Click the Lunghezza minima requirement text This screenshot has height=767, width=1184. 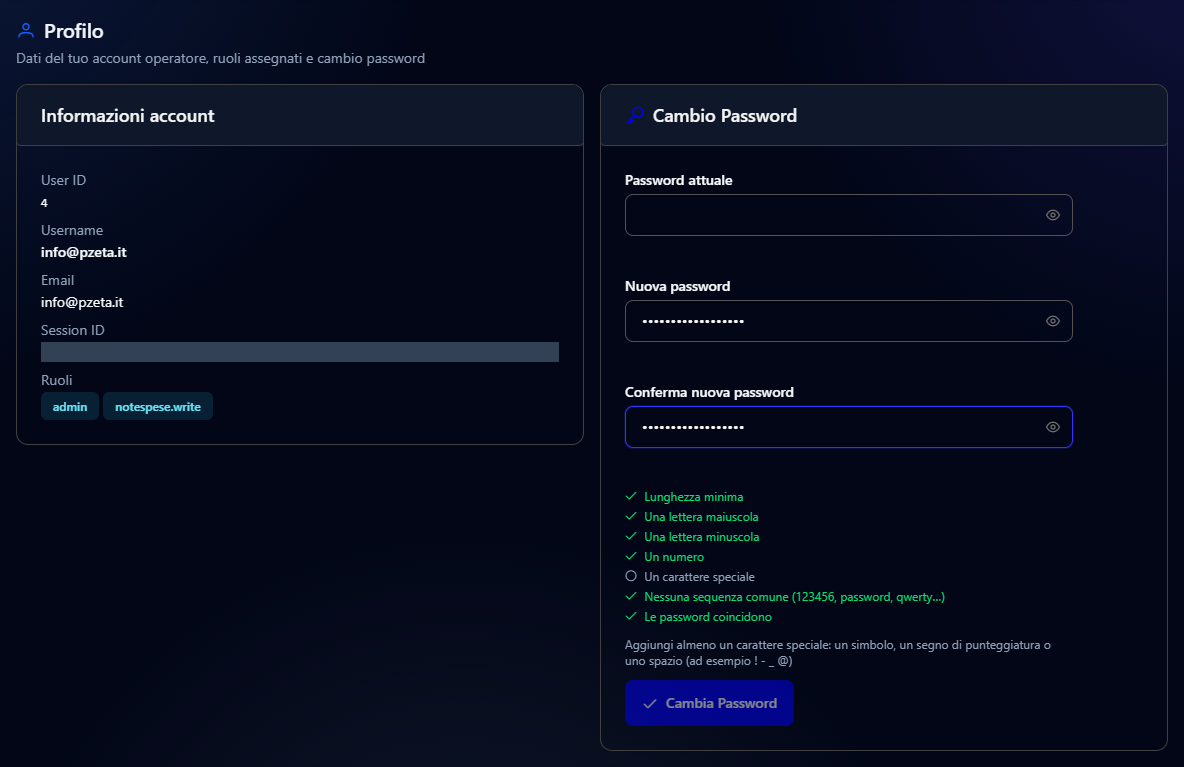point(693,497)
